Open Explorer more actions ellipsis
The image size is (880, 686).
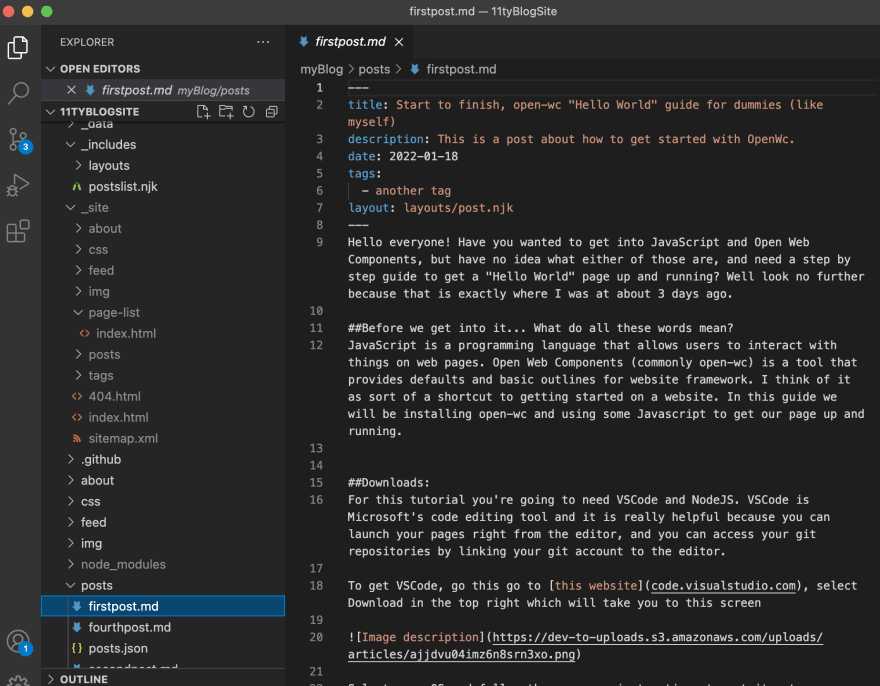(263, 42)
